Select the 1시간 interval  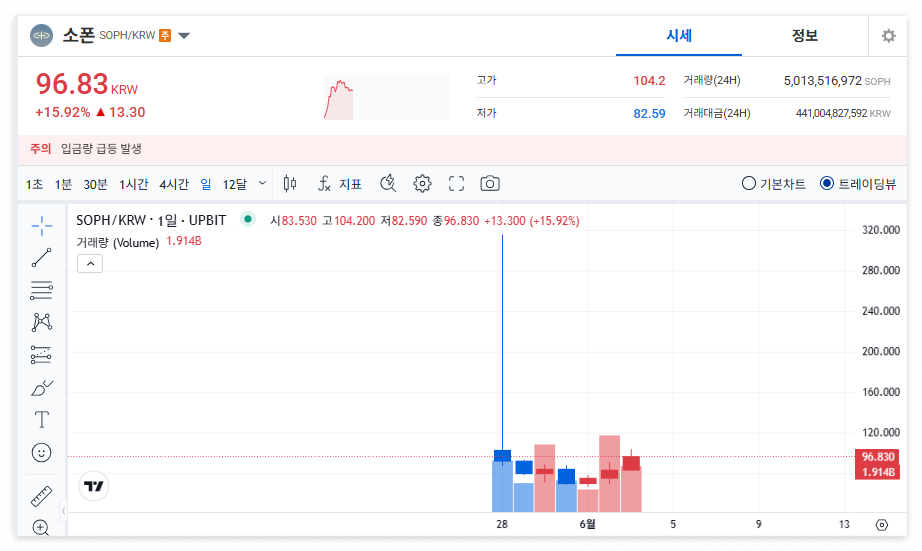point(133,185)
